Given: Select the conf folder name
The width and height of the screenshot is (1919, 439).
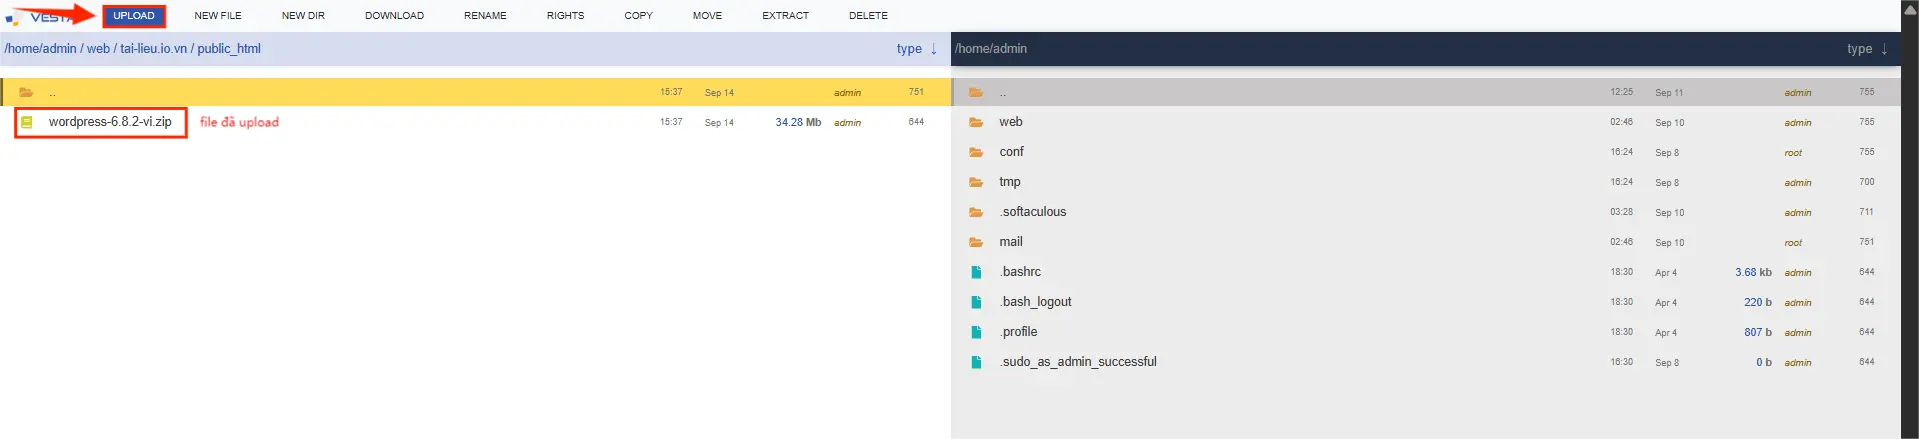Looking at the screenshot, I should (x=1011, y=152).
